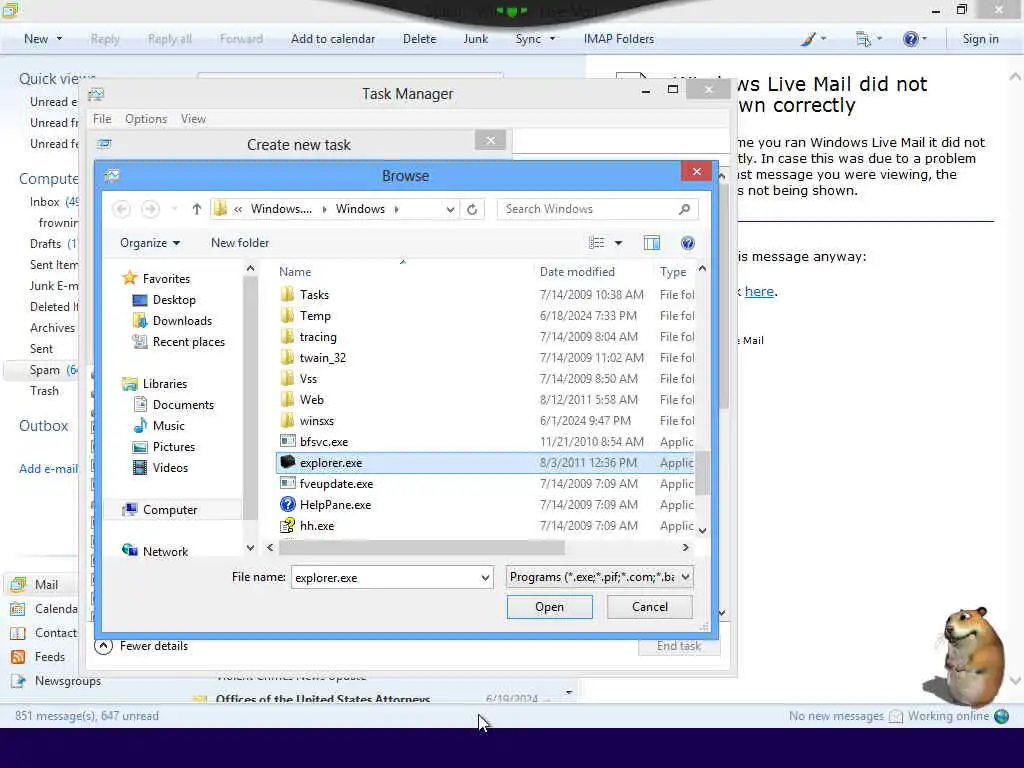Click Delete in Live Mail toolbar
Image resolution: width=1024 pixels, height=768 pixels.
tap(419, 39)
